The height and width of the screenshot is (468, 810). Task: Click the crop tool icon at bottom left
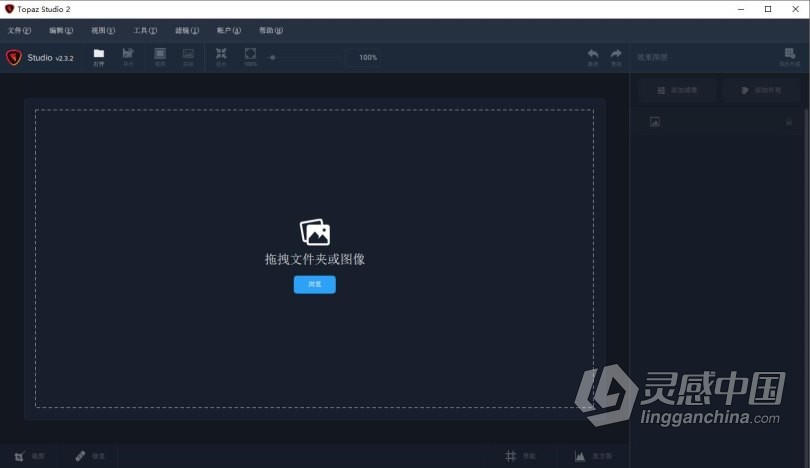point(19,456)
